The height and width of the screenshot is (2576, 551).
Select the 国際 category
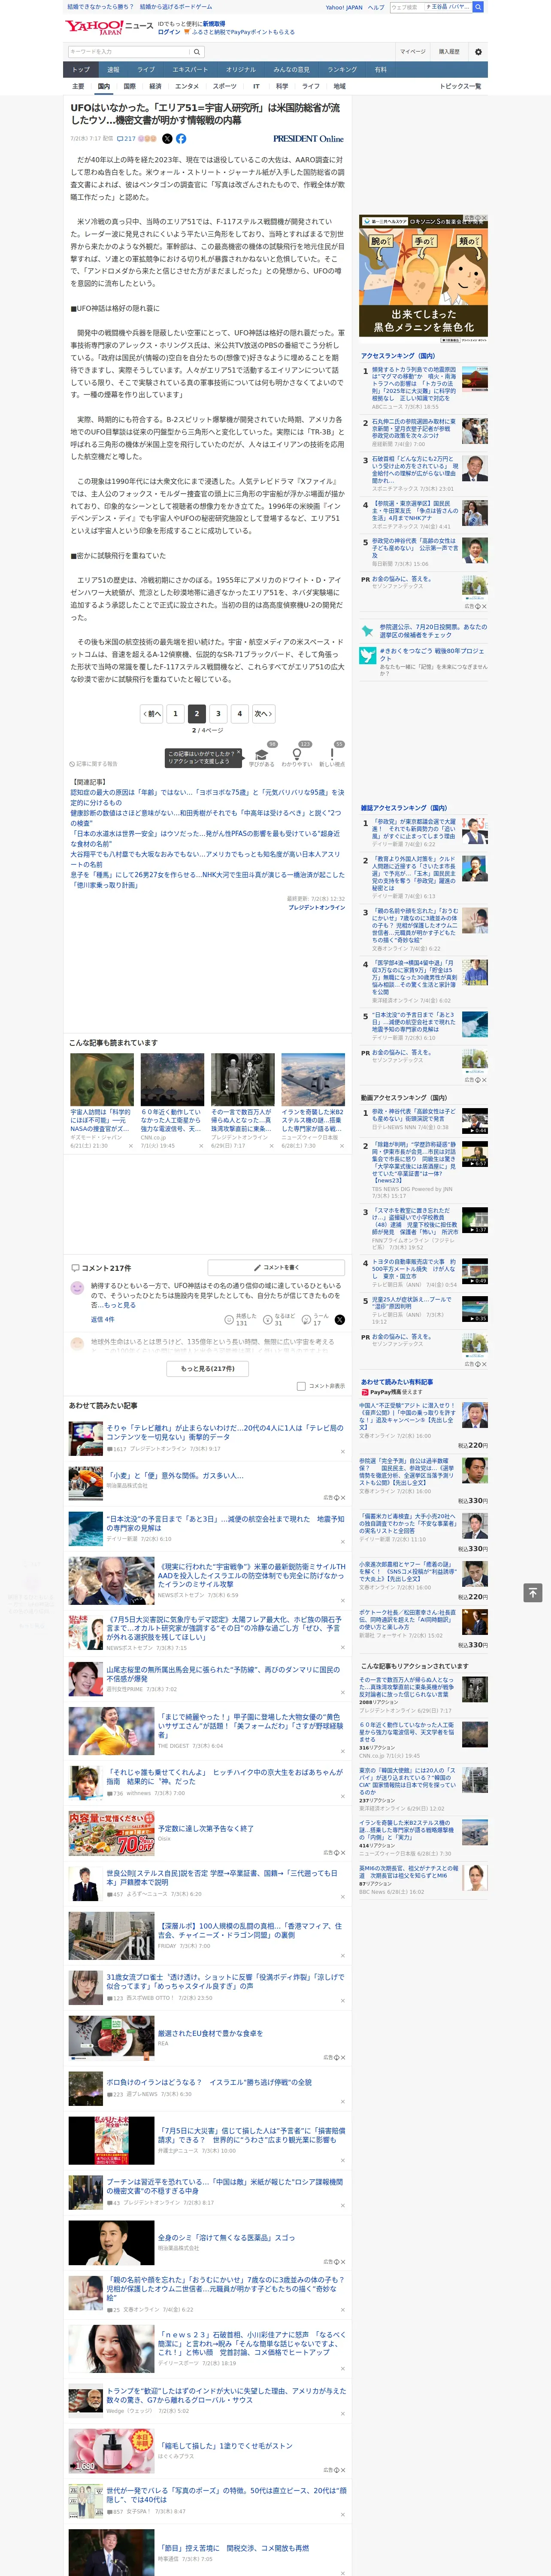click(x=129, y=86)
